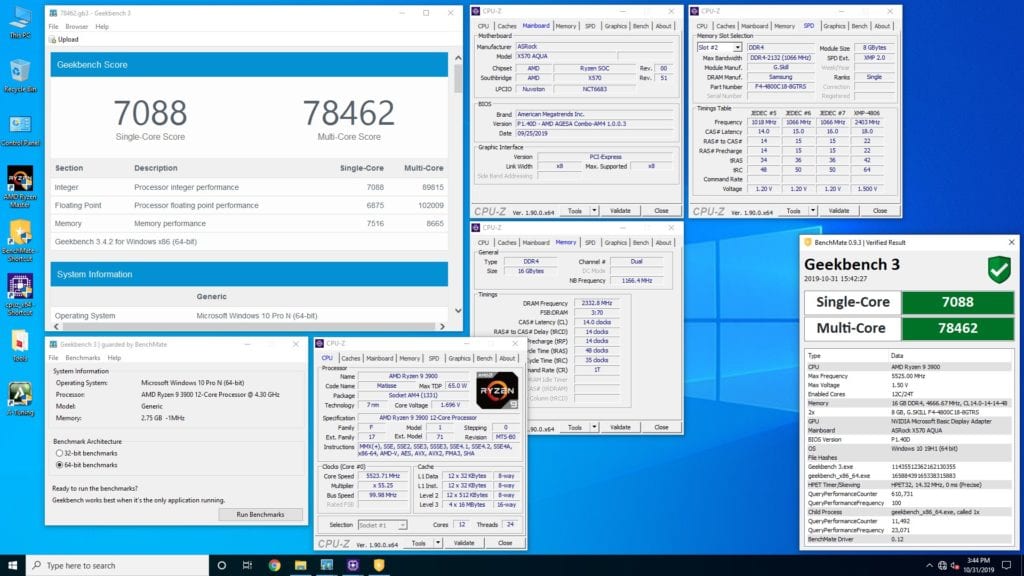The image size is (1024, 576).
Task: Open the A-Tuning desktop icon
Action: coord(20,398)
